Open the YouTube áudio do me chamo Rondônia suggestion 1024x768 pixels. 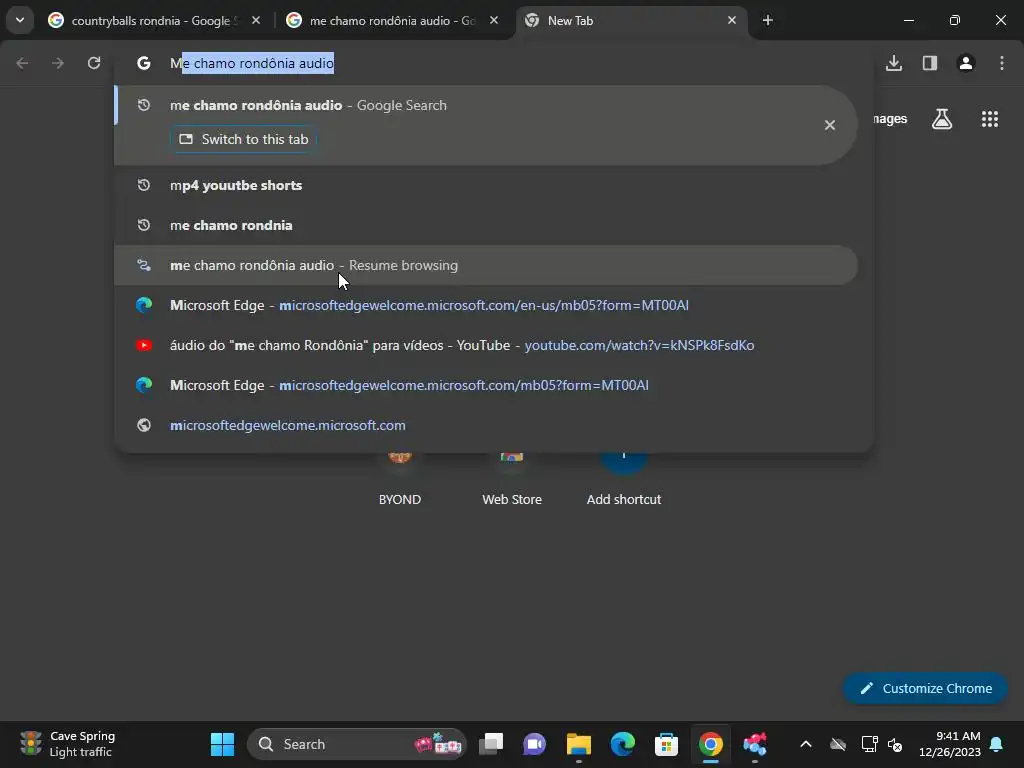pos(486,345)
